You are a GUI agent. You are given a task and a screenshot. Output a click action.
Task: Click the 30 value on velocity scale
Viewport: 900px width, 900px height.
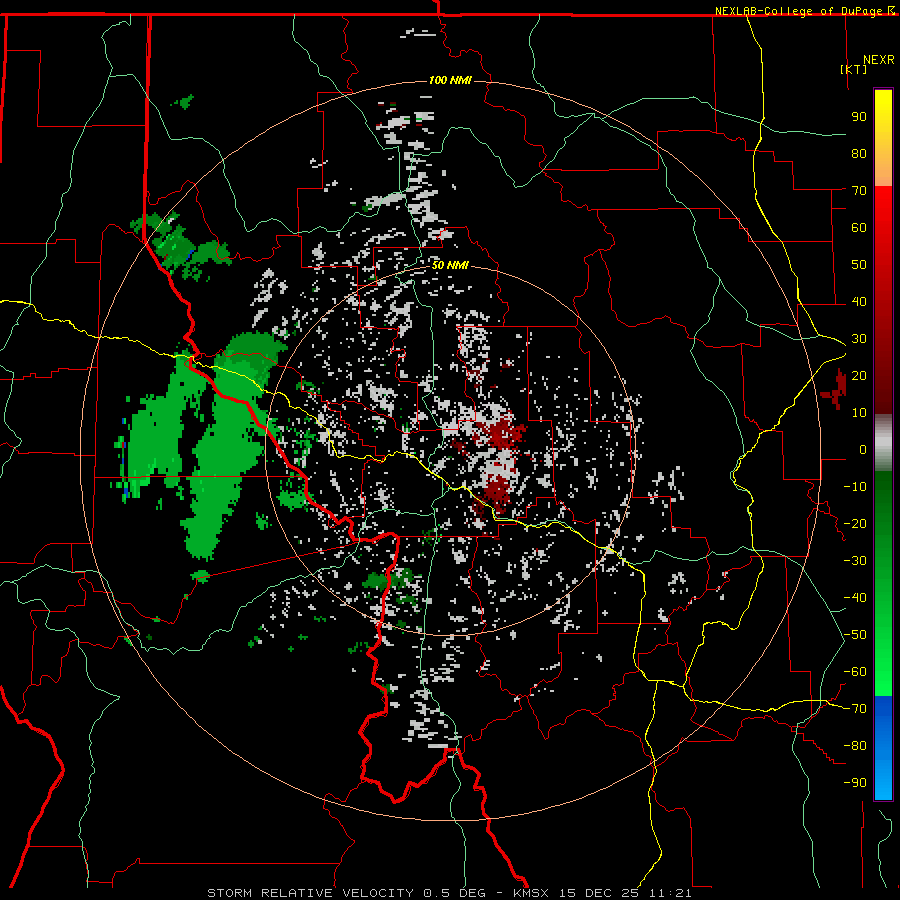(859, 339)
